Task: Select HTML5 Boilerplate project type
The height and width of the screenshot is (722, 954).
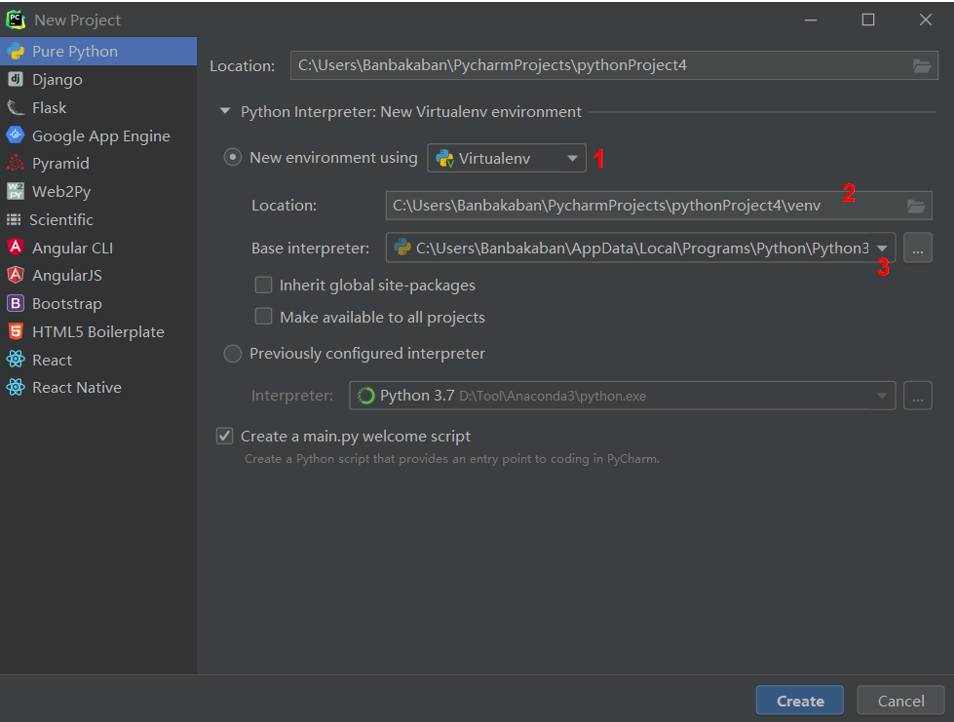Action: point(99,331)
